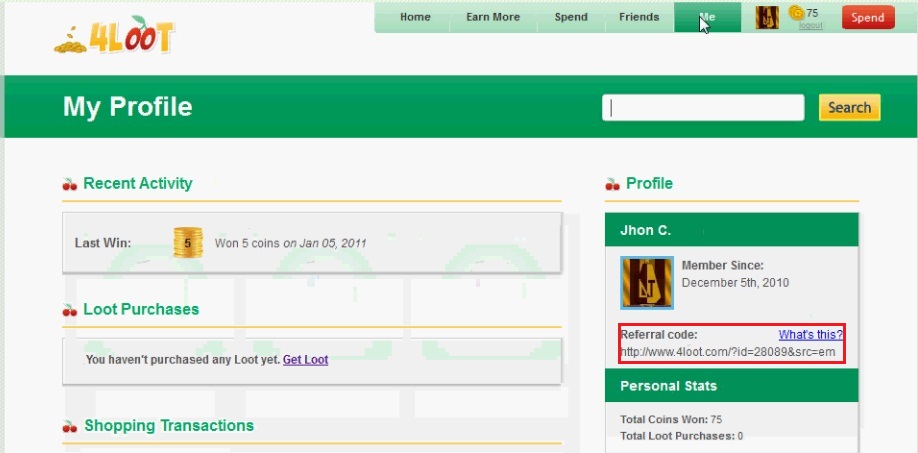918x453 pixels.
Task: Click the logout link
Action: [x=810, y=26]
